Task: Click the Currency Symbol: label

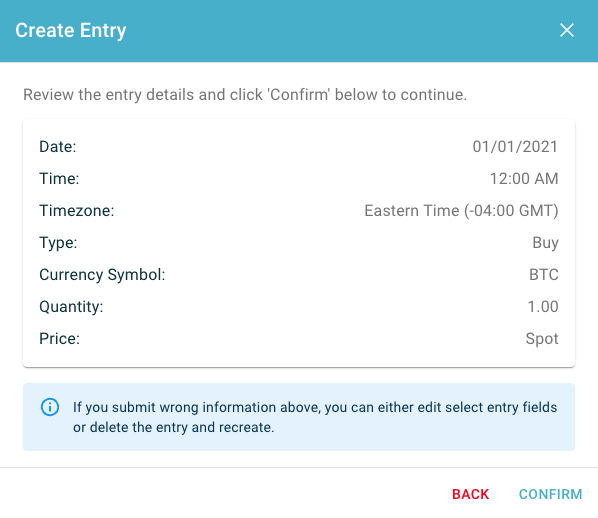Action: tap(102, 275)
